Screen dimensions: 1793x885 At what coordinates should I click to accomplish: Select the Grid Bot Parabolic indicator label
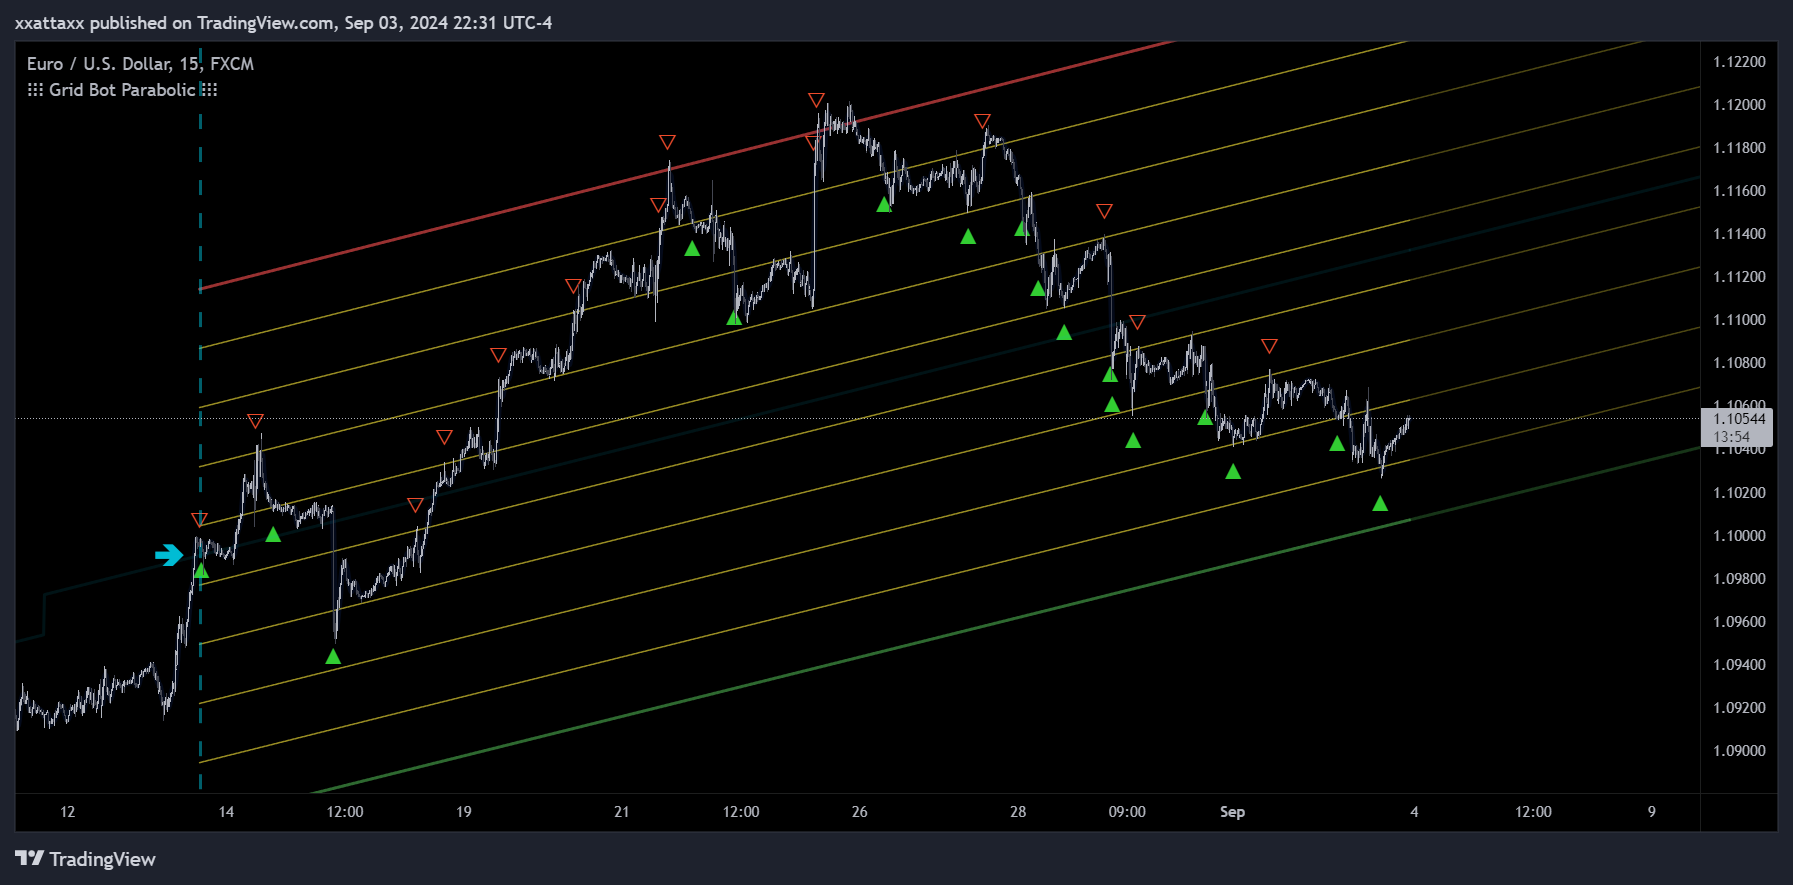pyautogui.click(x=122, y=90)
